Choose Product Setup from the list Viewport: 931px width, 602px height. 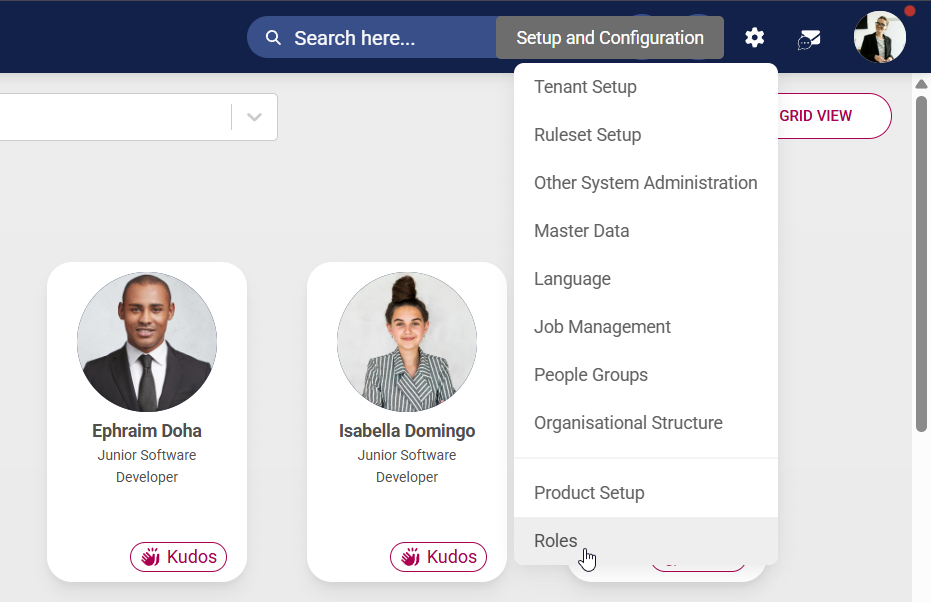tap(589, 493)
